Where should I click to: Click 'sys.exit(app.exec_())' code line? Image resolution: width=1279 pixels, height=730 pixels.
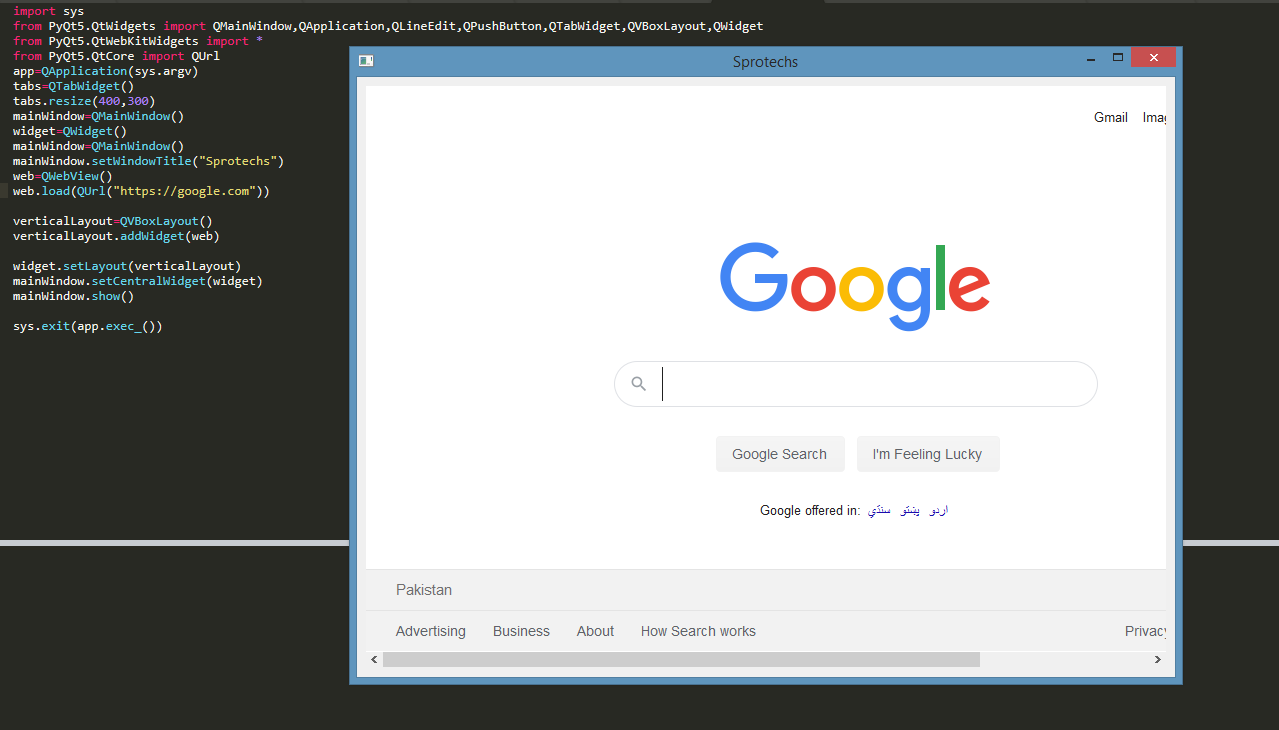pos(88,326)
